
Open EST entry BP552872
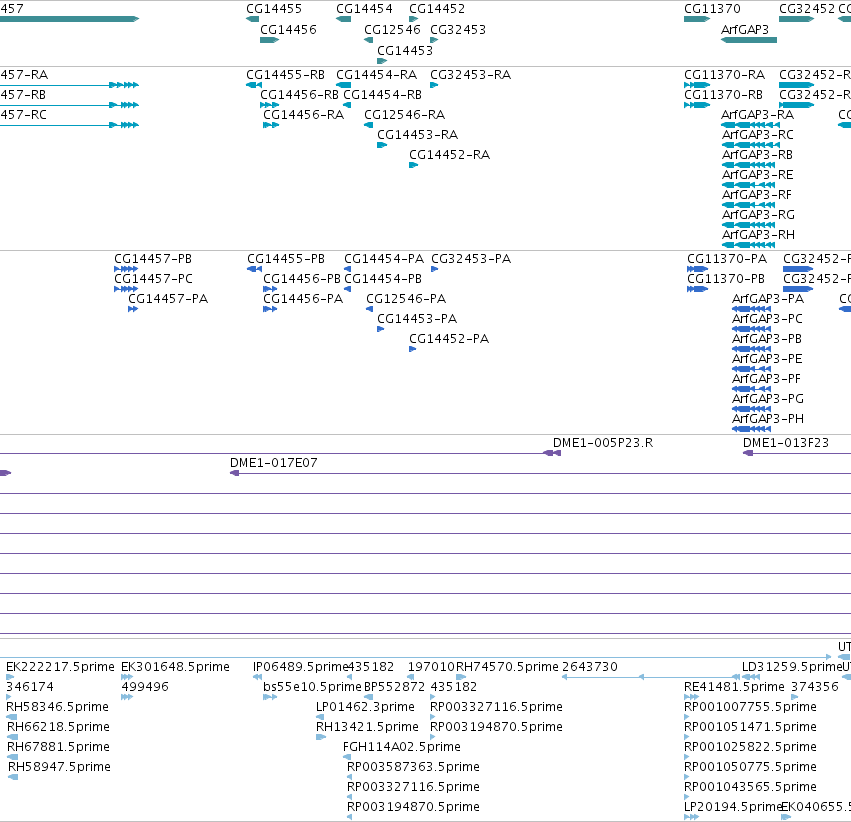pyautogui.click(x=395, y=687)
